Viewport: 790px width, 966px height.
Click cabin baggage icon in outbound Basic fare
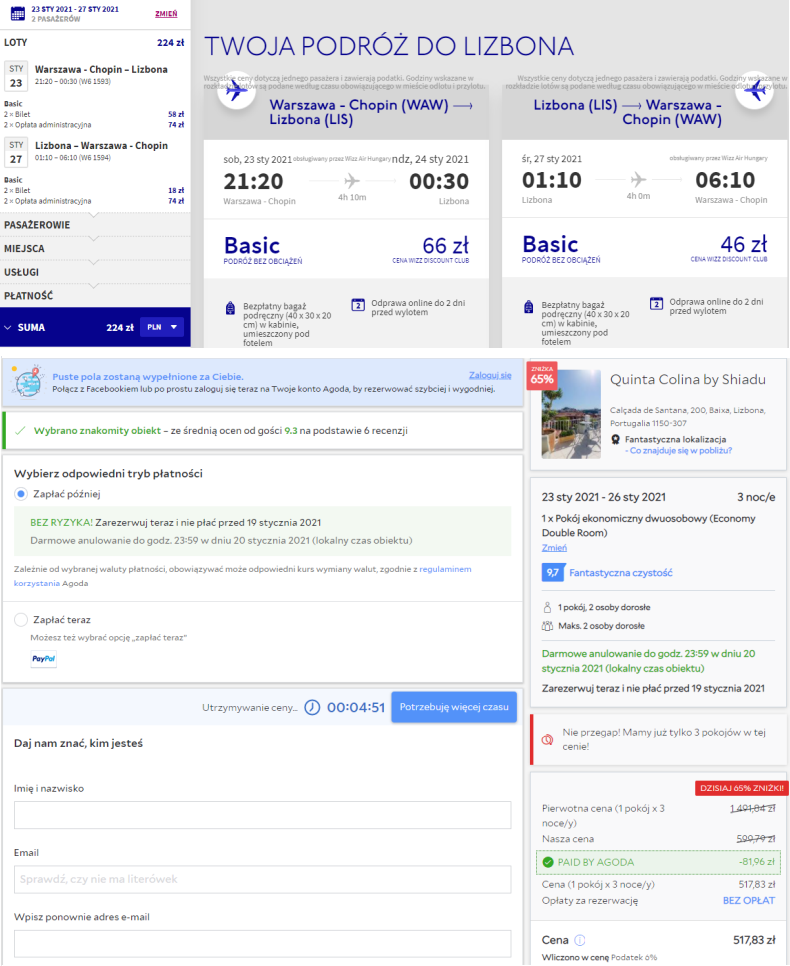point(230,308)
